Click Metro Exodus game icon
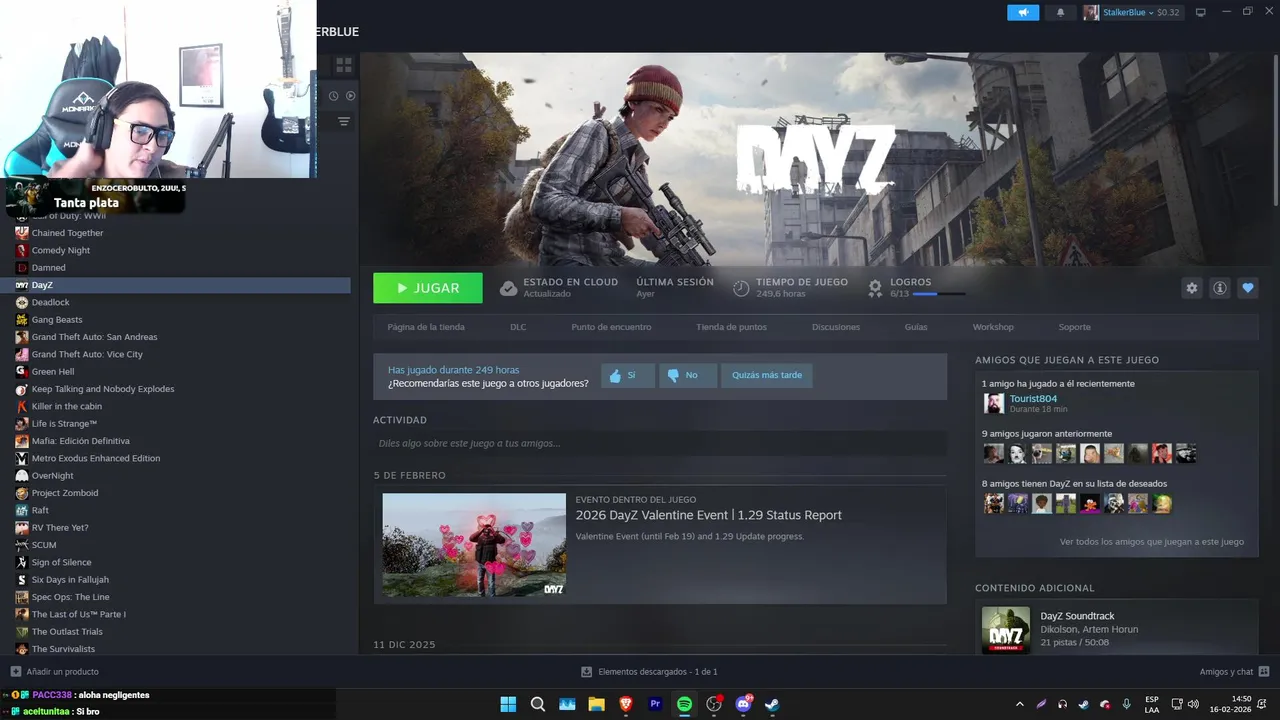The image size is (1280, 720). click(x=22, y=458)
